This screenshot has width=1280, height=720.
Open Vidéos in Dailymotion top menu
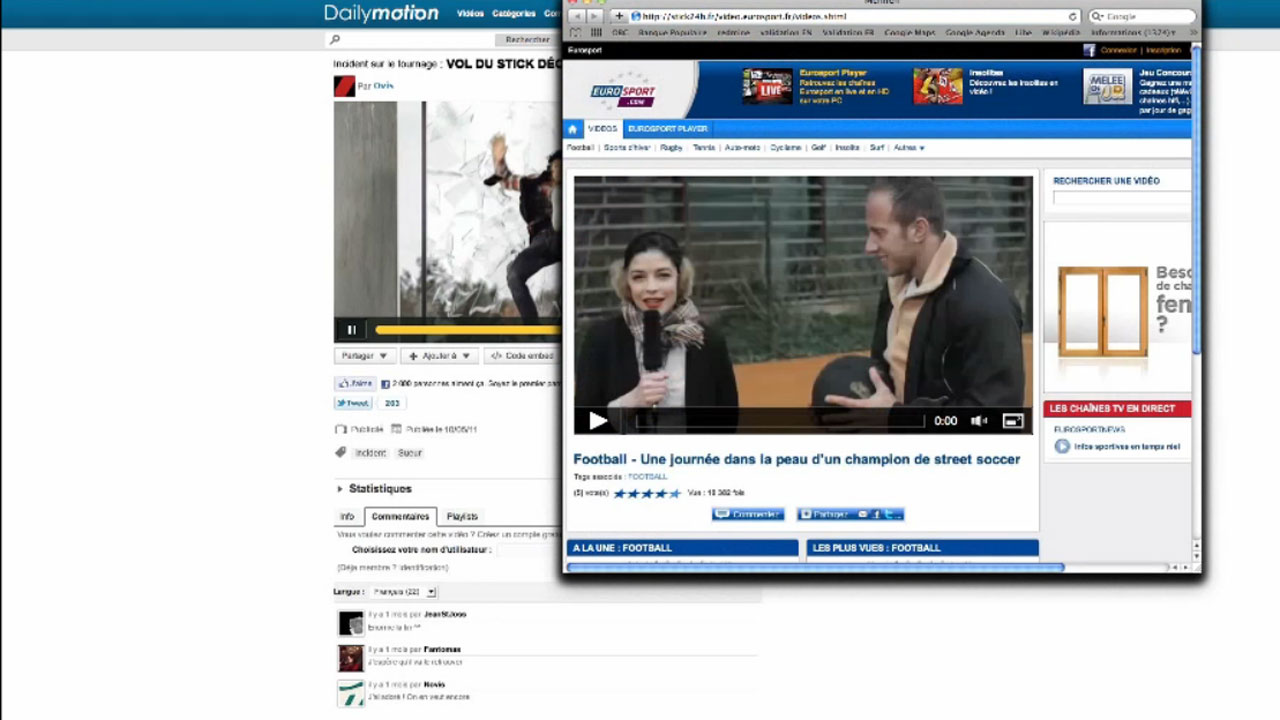click(470, 14)
